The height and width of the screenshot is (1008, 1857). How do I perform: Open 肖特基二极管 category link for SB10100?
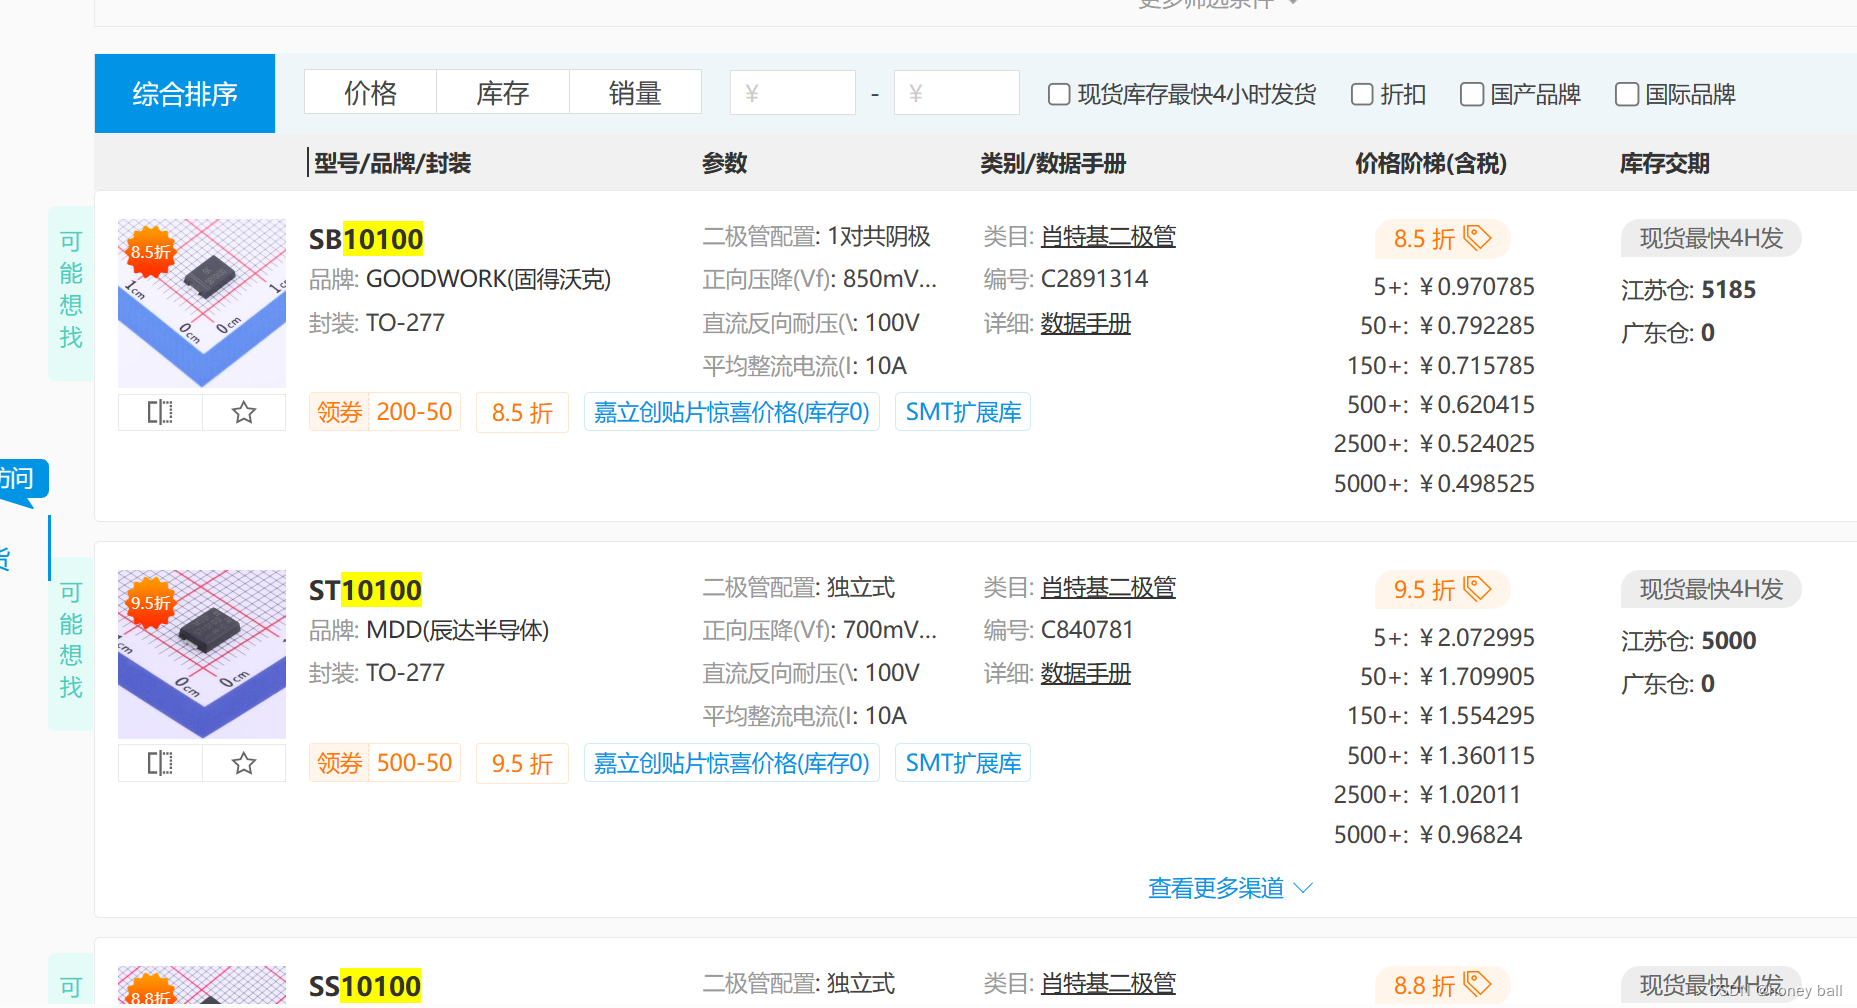point(1108,236)
